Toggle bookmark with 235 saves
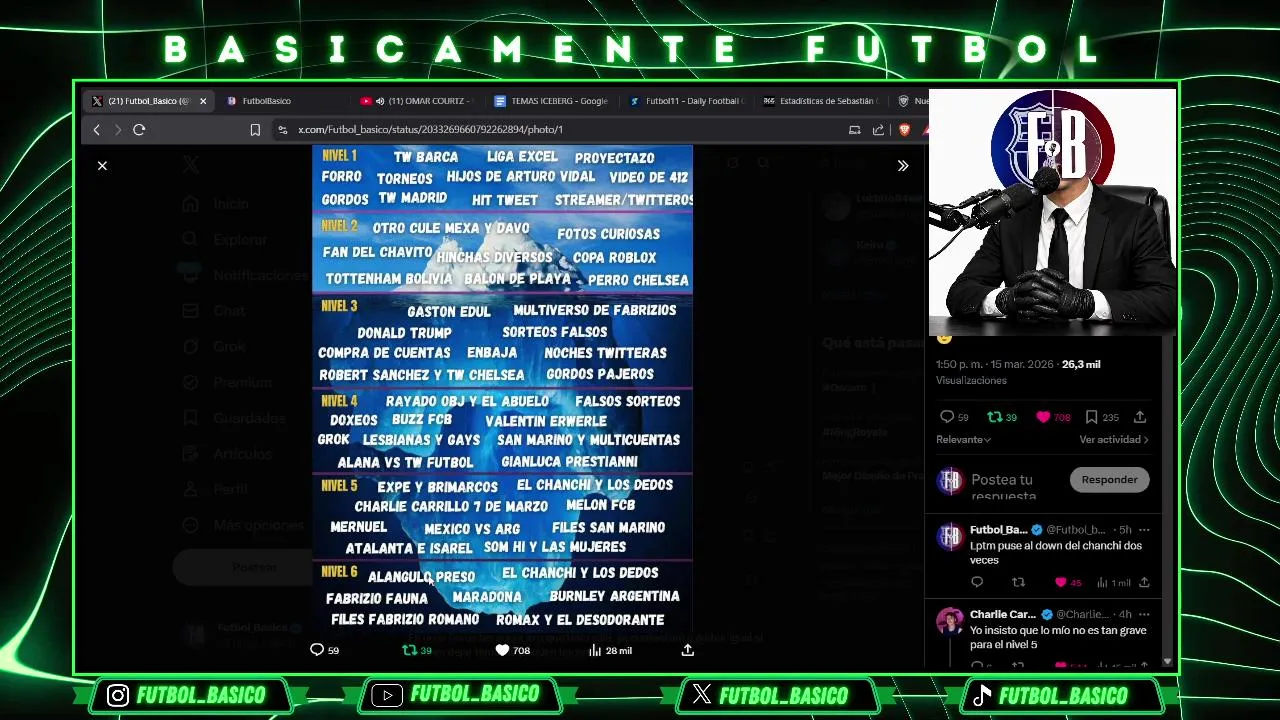 (1102, 417)
